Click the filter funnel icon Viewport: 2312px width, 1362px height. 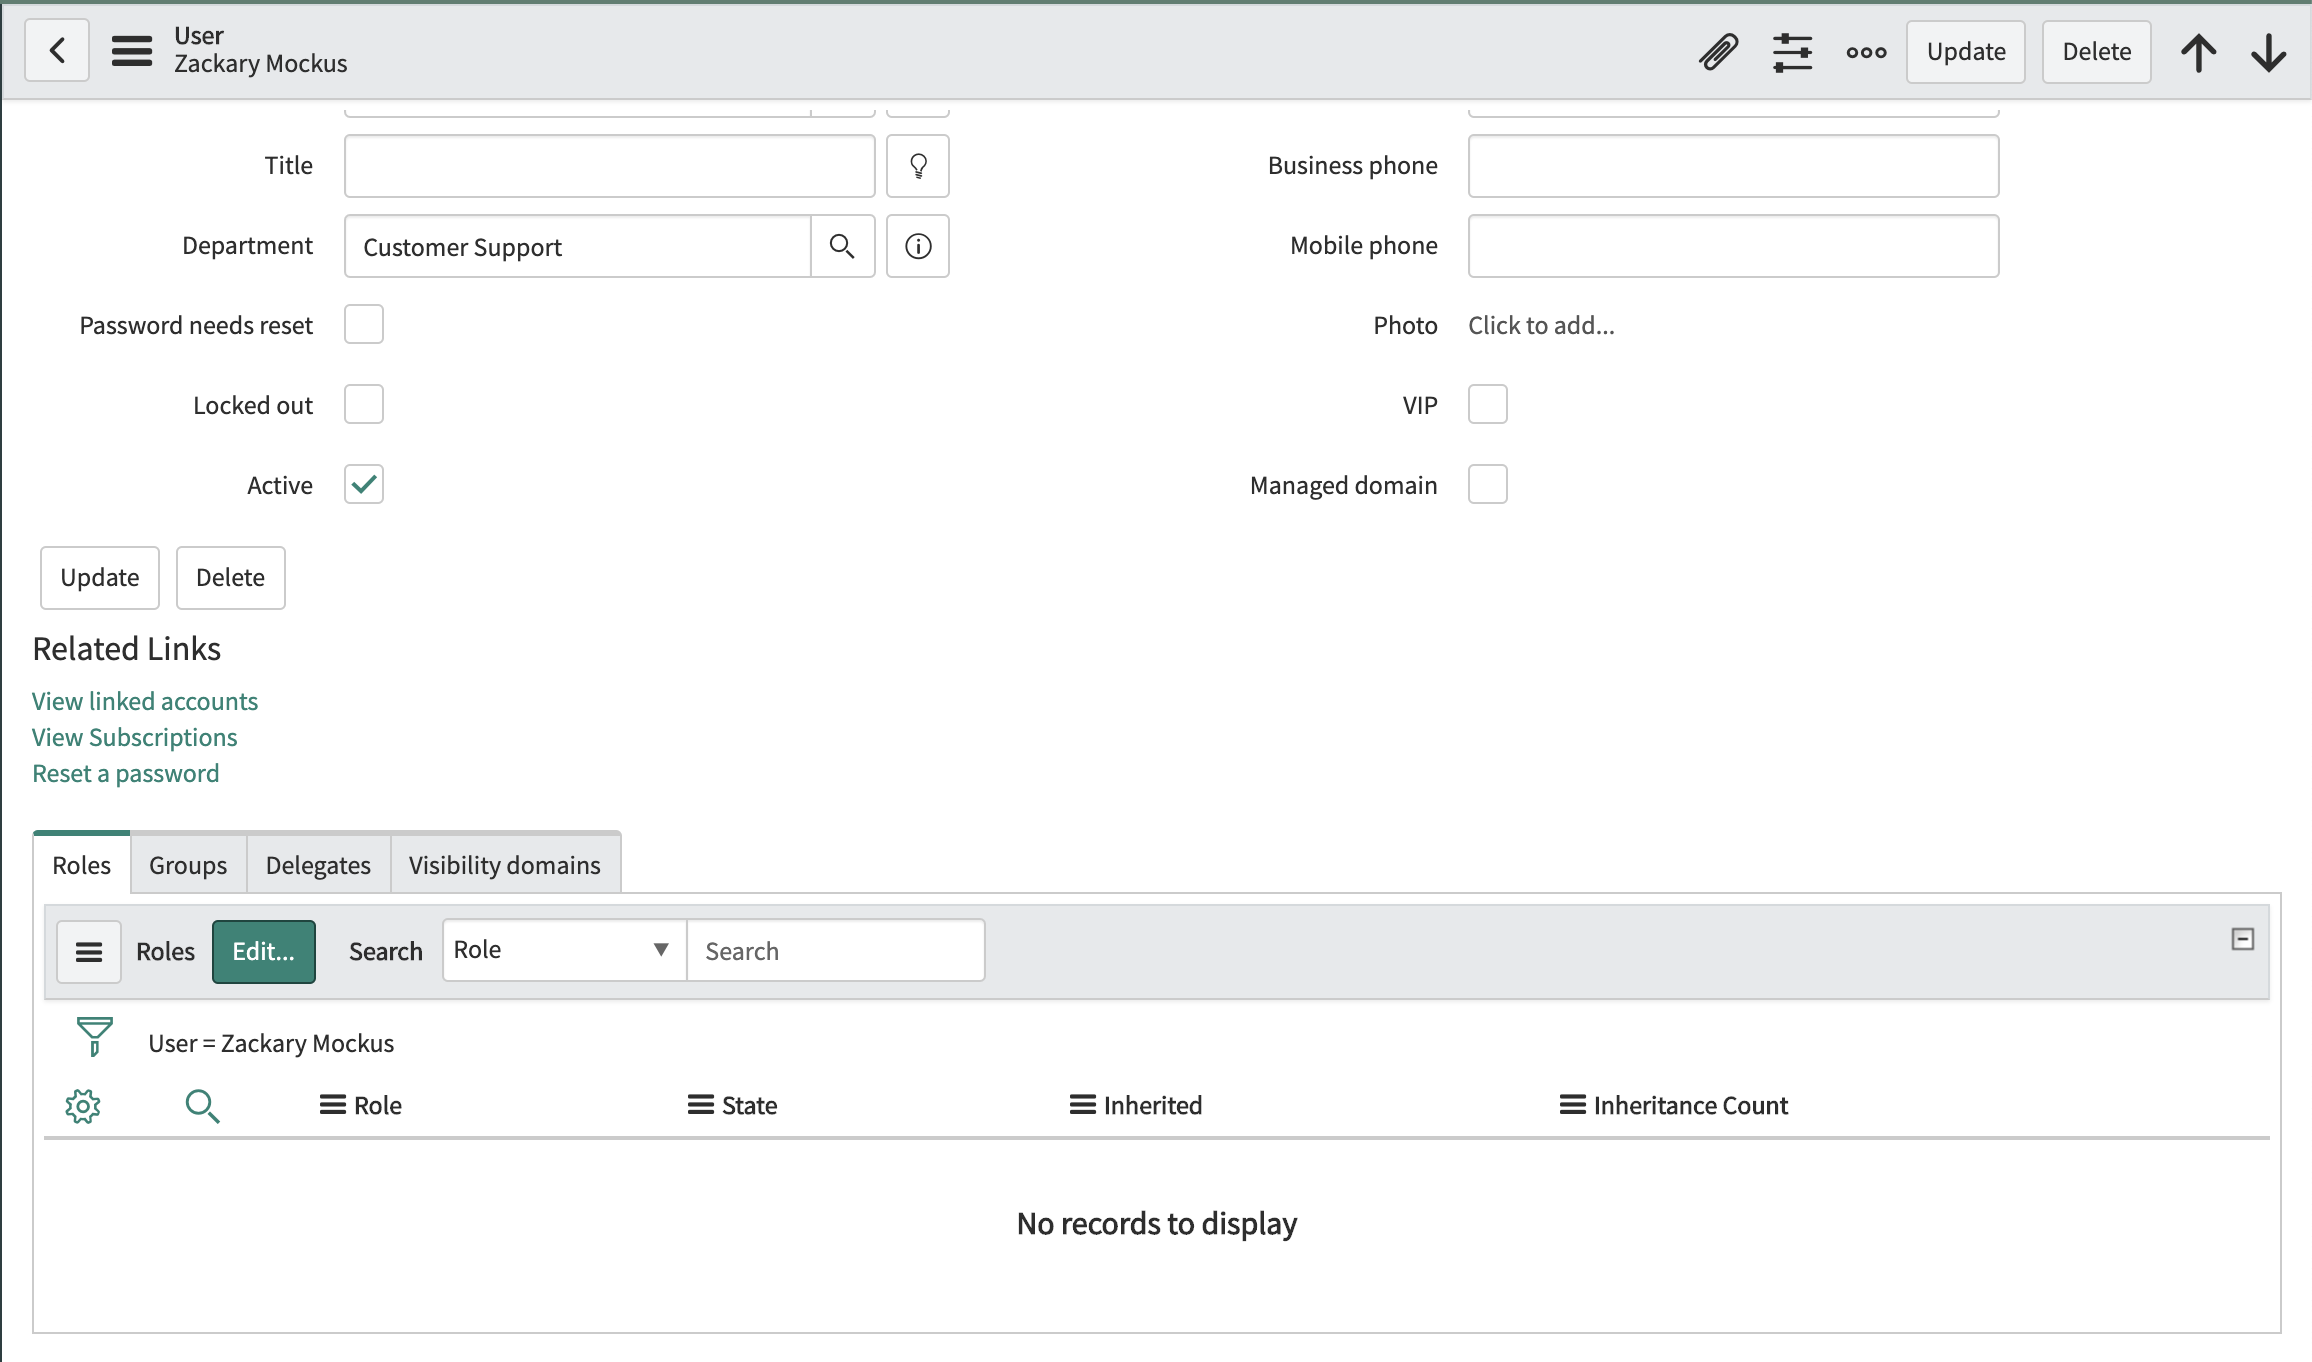(x=95, y=1036)
